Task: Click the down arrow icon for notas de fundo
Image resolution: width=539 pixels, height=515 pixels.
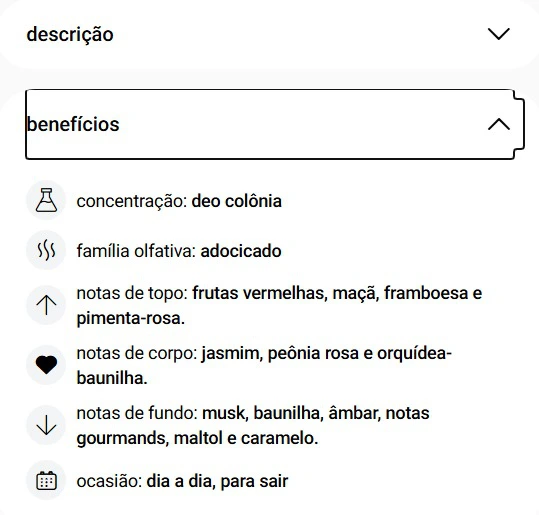Action: tap(46, 425)
